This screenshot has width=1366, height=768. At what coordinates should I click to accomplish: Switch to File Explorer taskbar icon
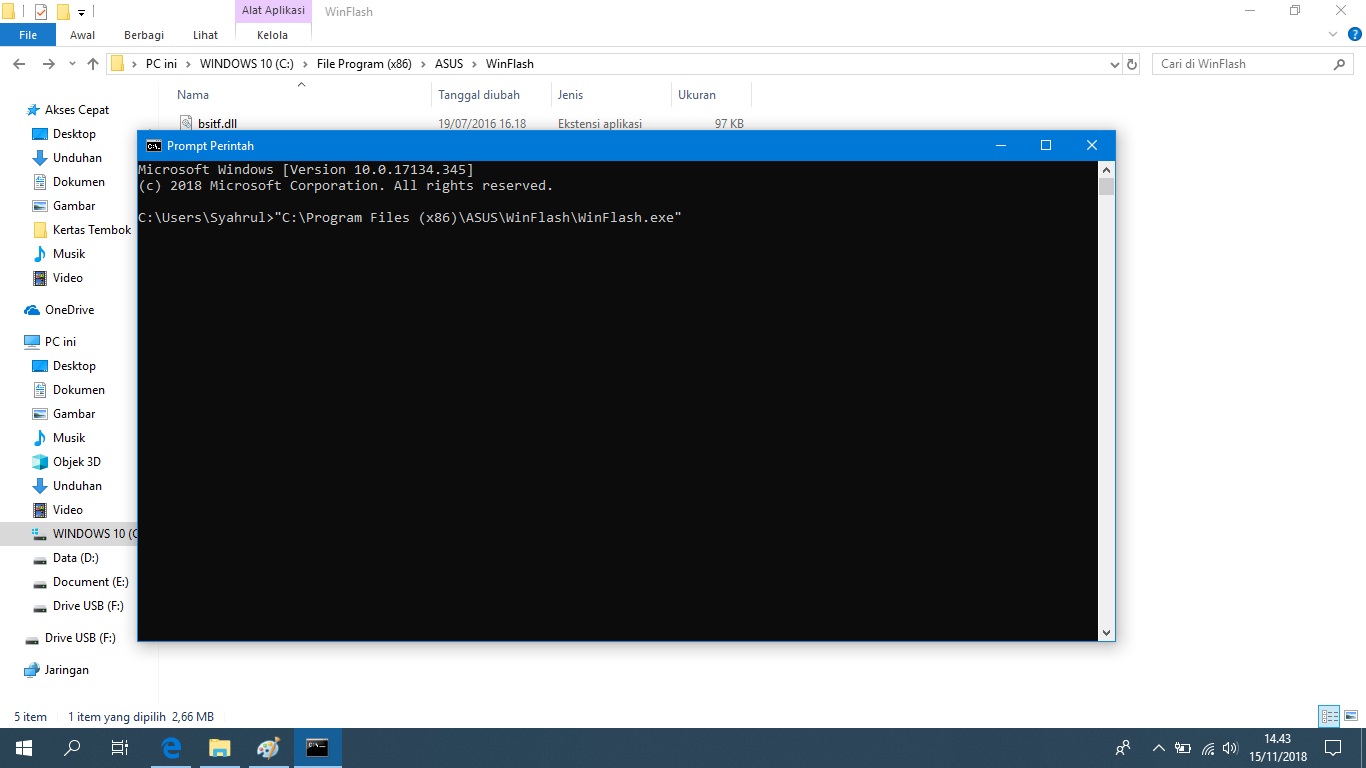[x=220, y=748]
